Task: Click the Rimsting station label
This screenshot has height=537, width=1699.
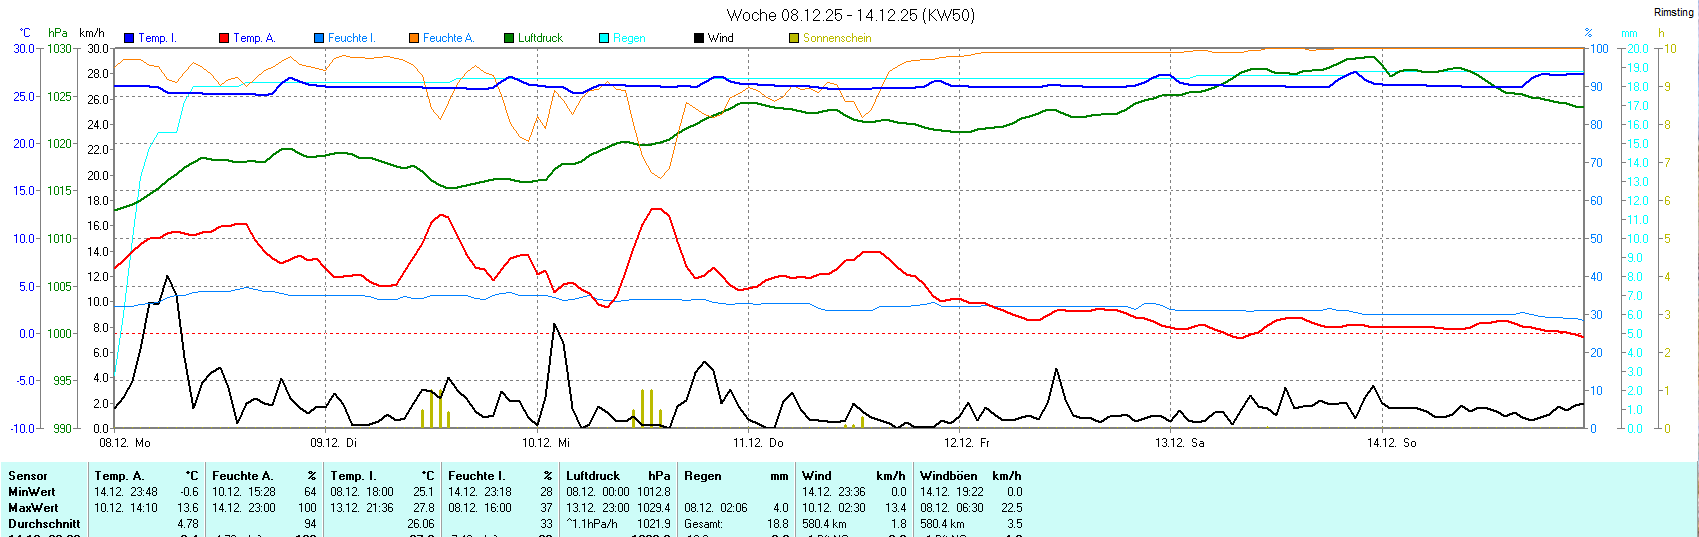Action: click(1673, 12)
